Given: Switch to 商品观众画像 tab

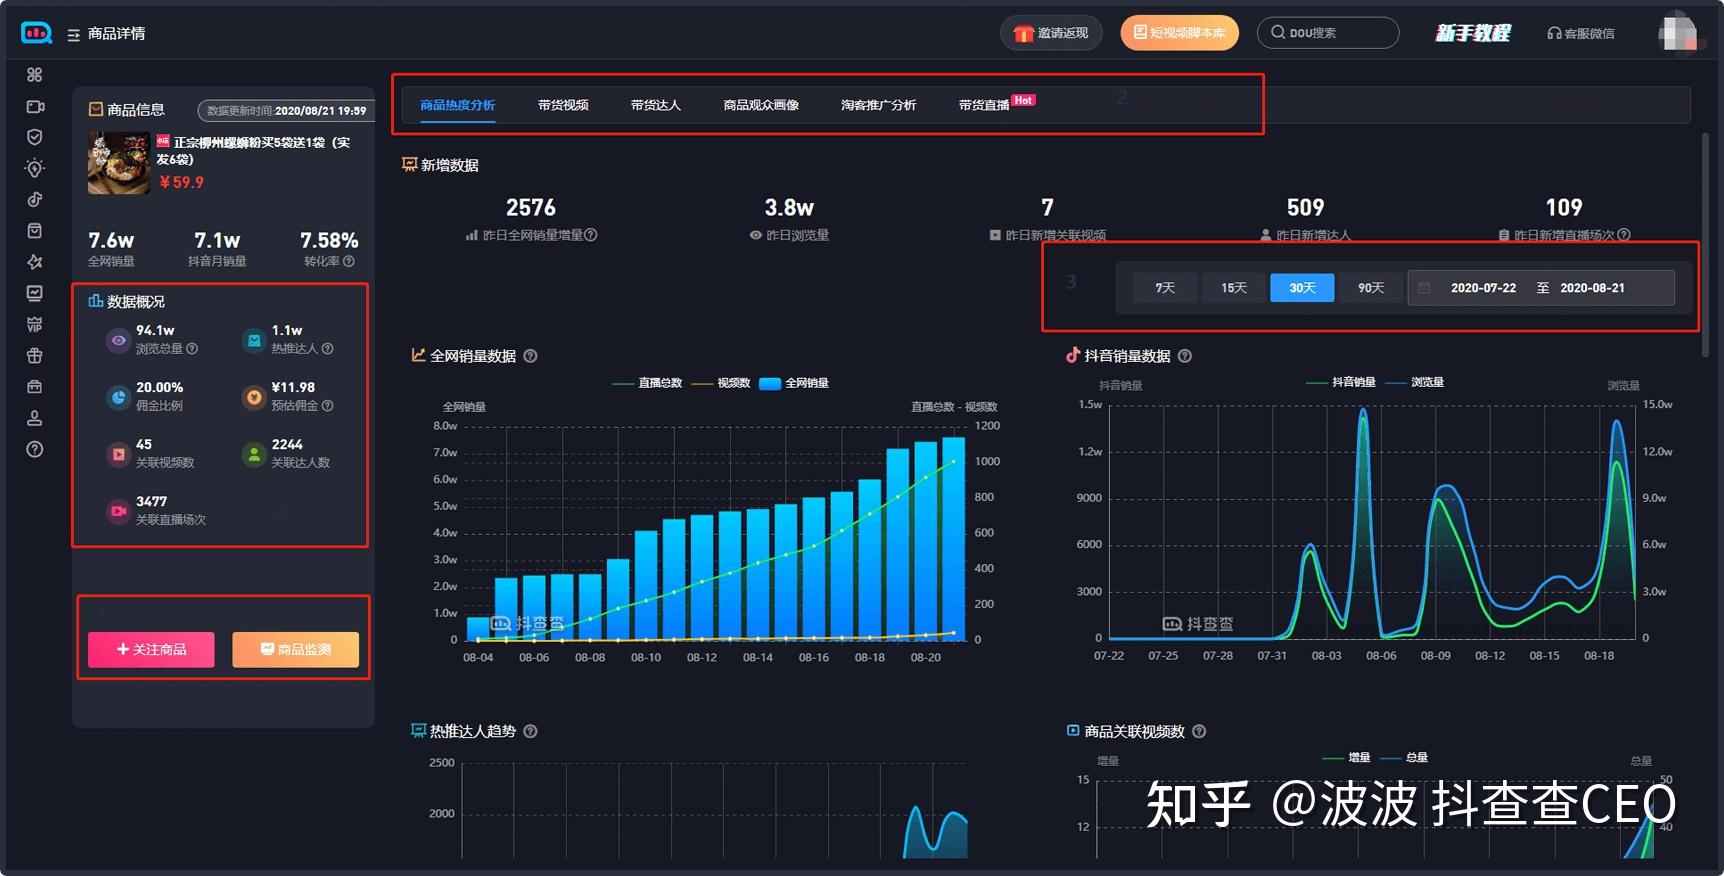Looking at the screenshot, I should point(761,105).
